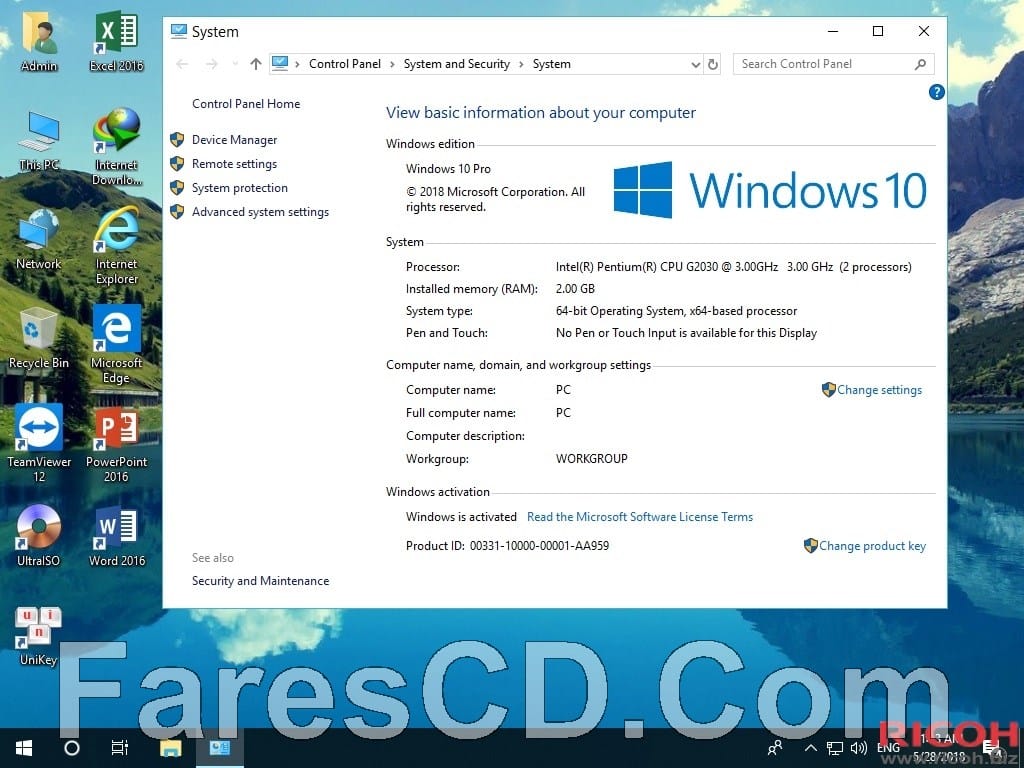This screenshot has width=1024, height=768.
Task: Open Cortana search circle on the taskbar
Action: tap(72, 748)
